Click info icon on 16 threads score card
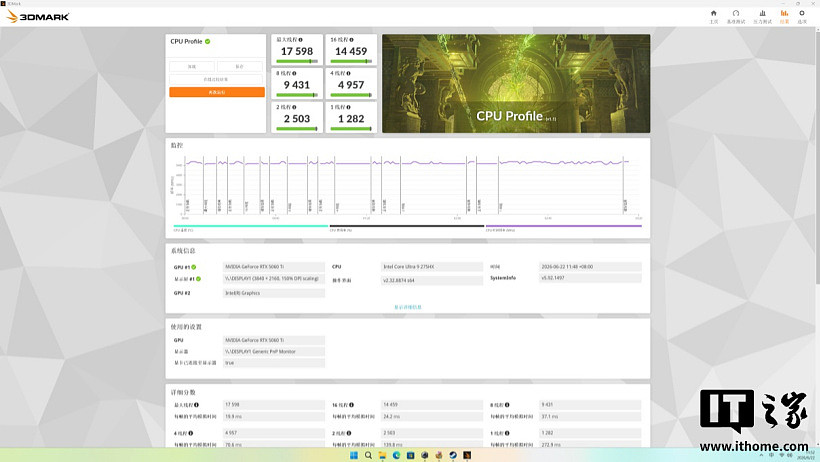 pos(351,40)
